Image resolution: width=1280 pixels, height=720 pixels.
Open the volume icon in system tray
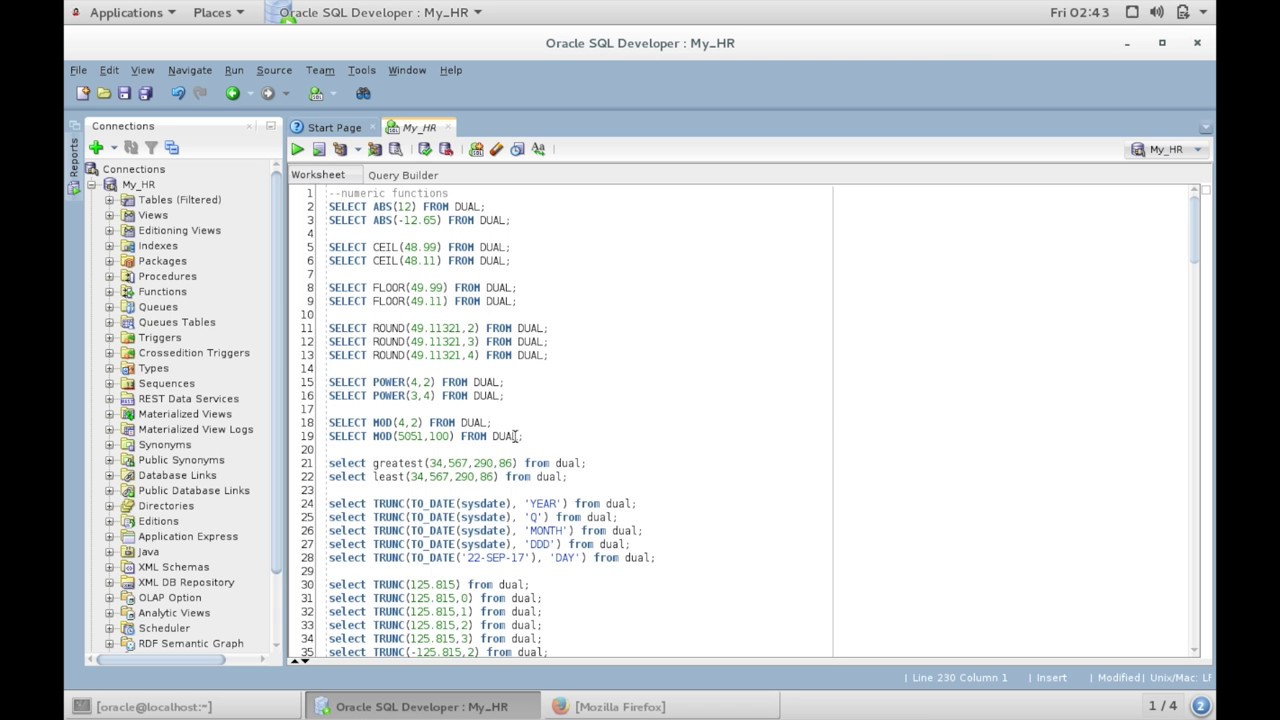click(1157, 12)
